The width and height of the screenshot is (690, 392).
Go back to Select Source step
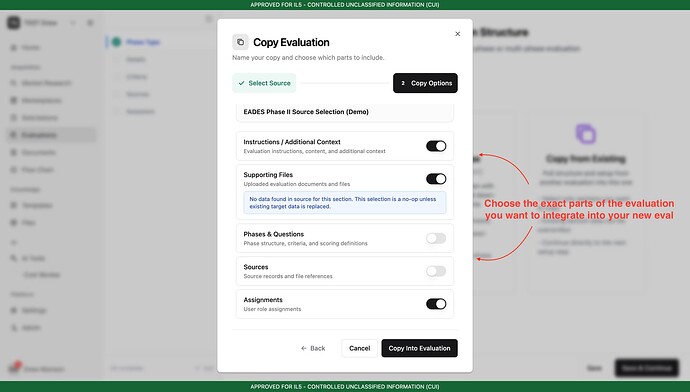(264, 83)
